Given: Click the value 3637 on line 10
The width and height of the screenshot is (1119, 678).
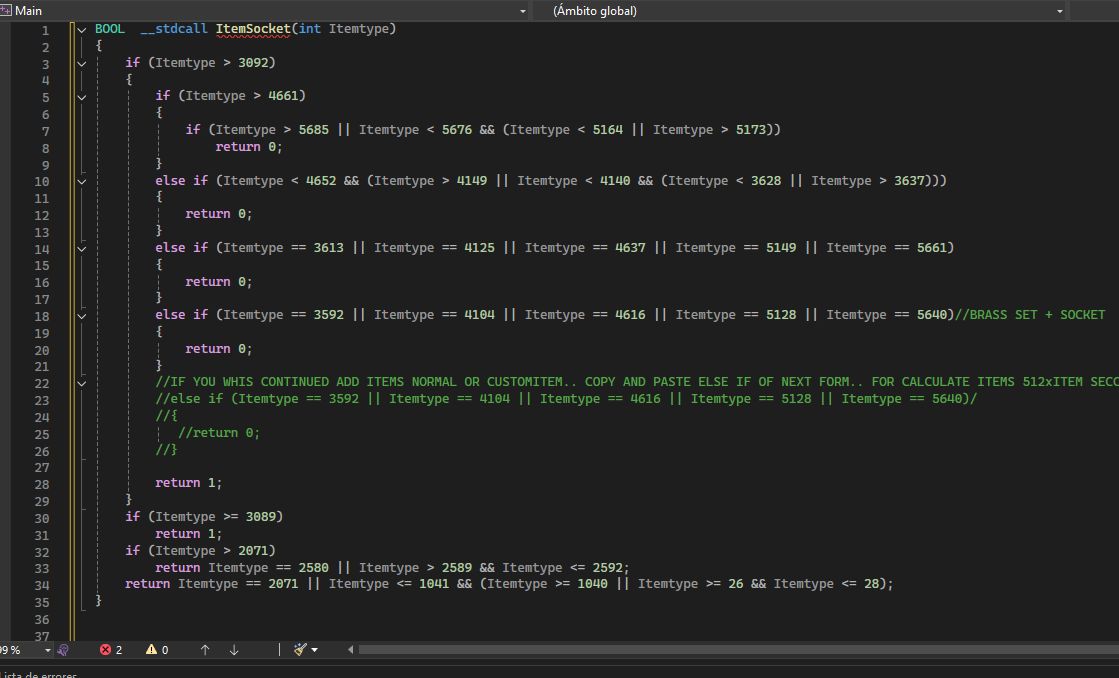Looking at the screenshot, I should 909,181.
